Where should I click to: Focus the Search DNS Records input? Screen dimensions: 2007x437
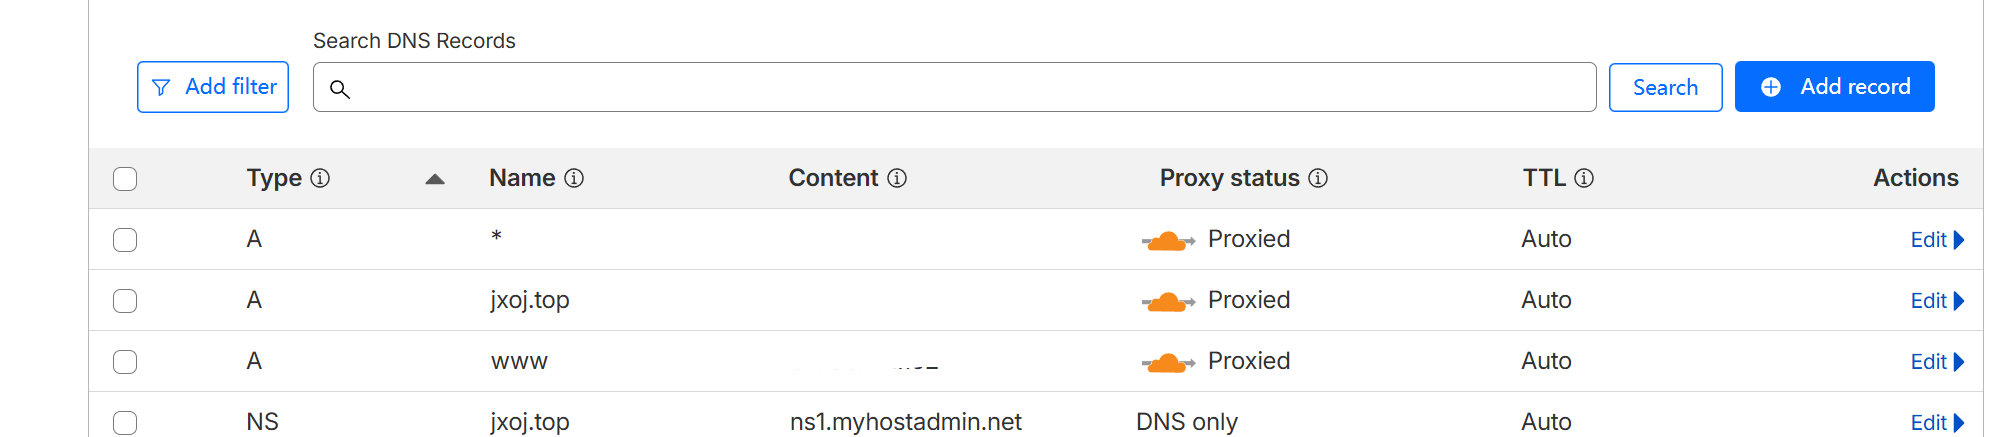pyautogui.click(x=960, y=88)
